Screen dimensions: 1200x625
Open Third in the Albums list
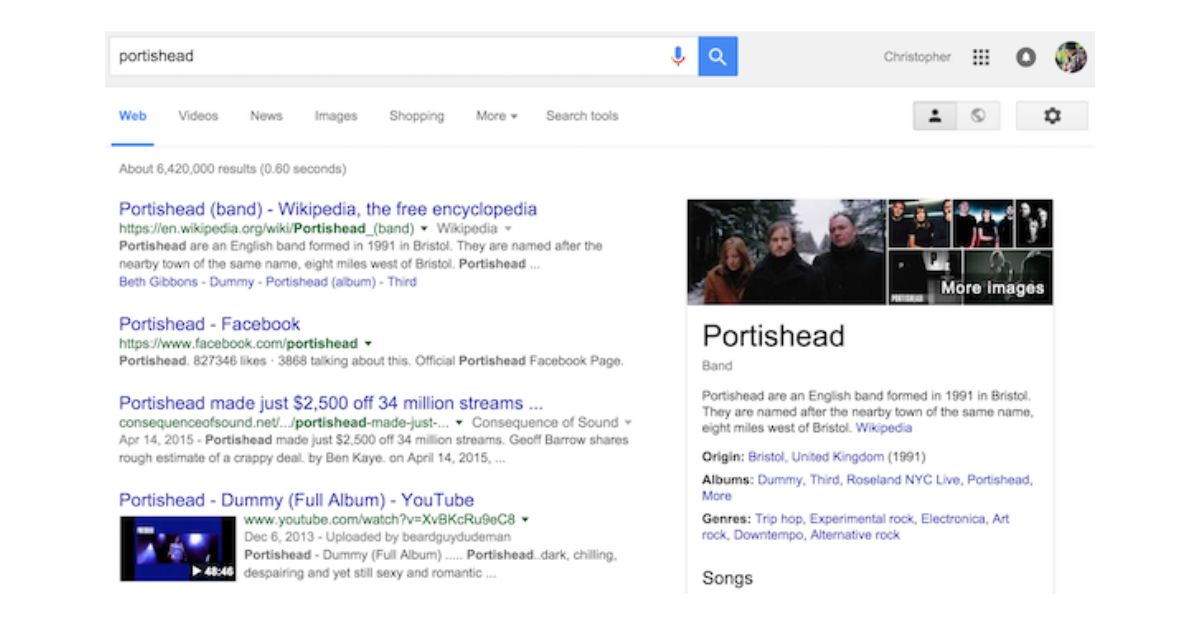(x=824, y=480)
